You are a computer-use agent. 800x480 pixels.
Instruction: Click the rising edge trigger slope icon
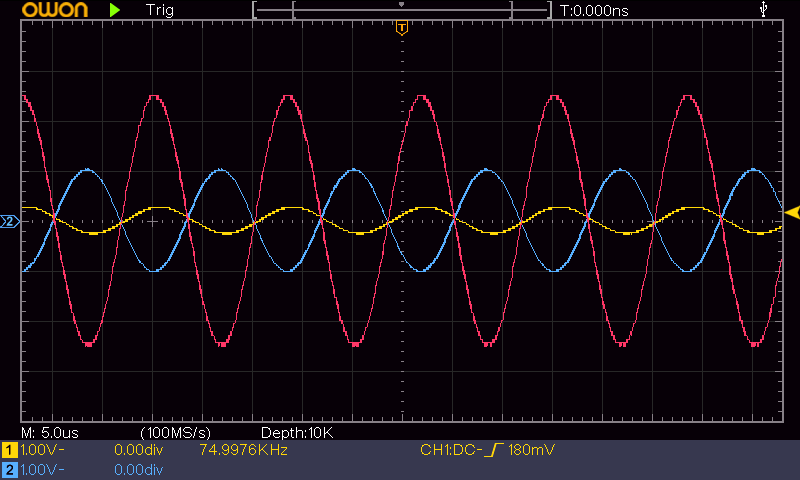[493, 451]
